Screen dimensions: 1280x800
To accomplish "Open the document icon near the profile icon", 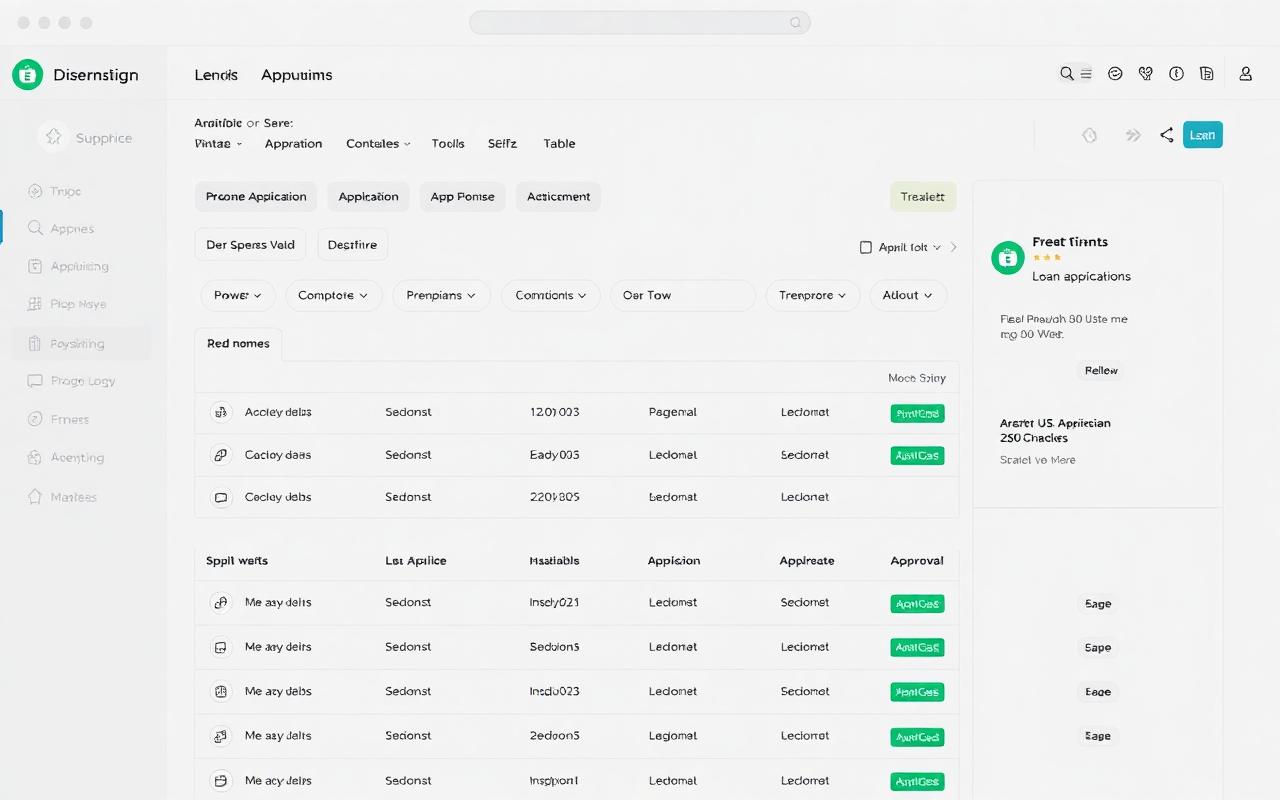I will 1207,73.
